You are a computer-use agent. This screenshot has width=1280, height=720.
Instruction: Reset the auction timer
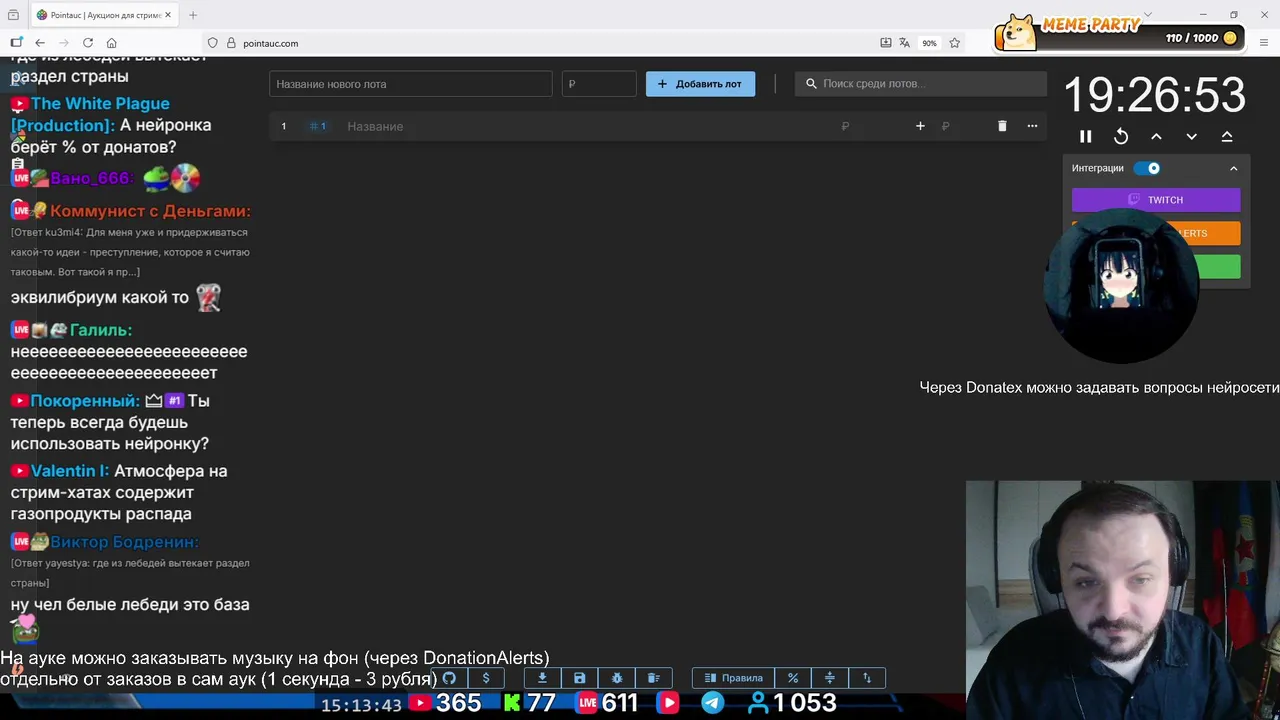pyautogui.click(x=1121, y=136)
